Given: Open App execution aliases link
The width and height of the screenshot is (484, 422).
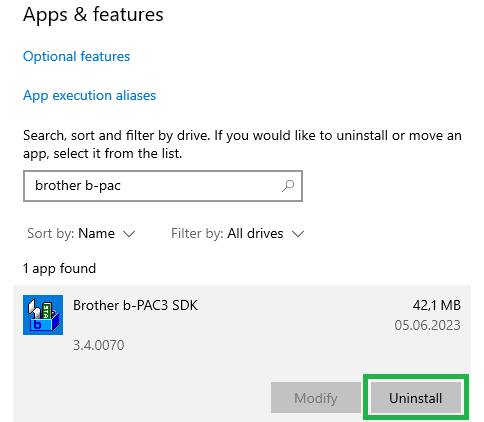Looking at the screenshot, I should (89, 95).
